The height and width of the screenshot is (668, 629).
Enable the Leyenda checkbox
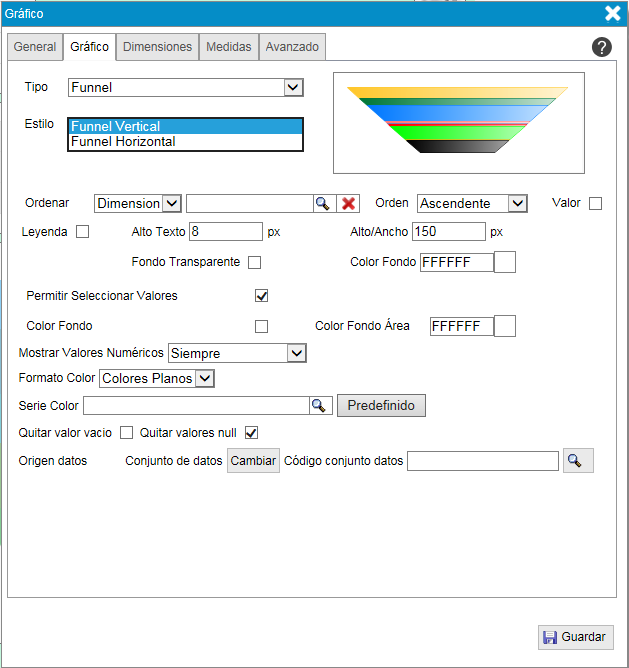tap(83, 232)
